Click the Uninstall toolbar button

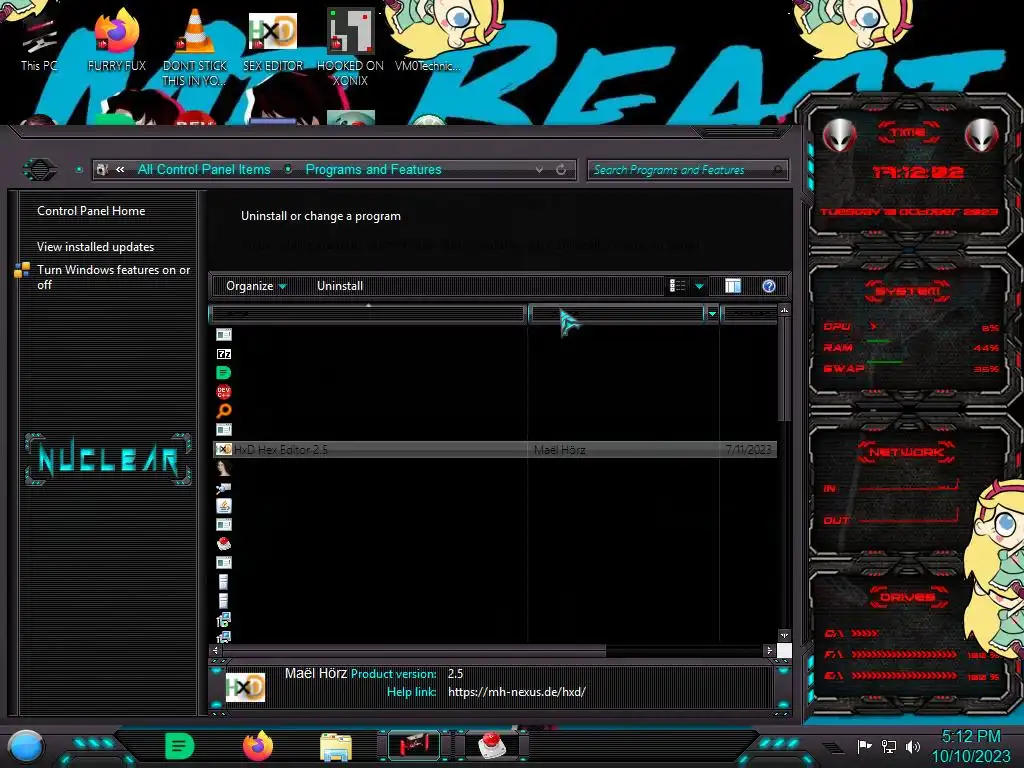point(340,286)
